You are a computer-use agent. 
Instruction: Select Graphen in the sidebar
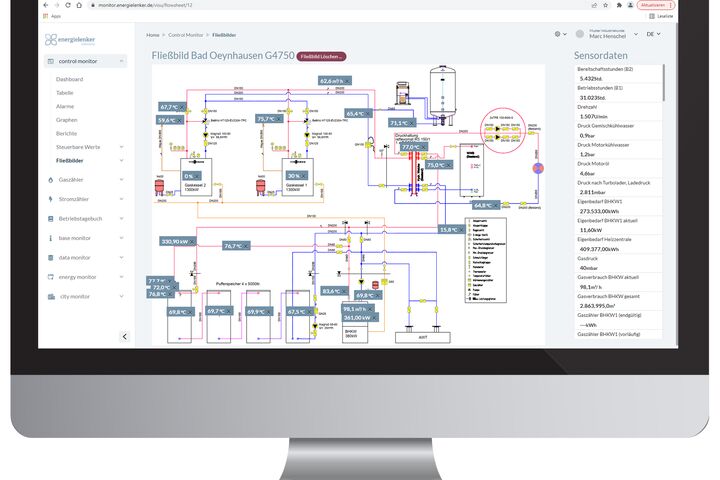[67, 120]
